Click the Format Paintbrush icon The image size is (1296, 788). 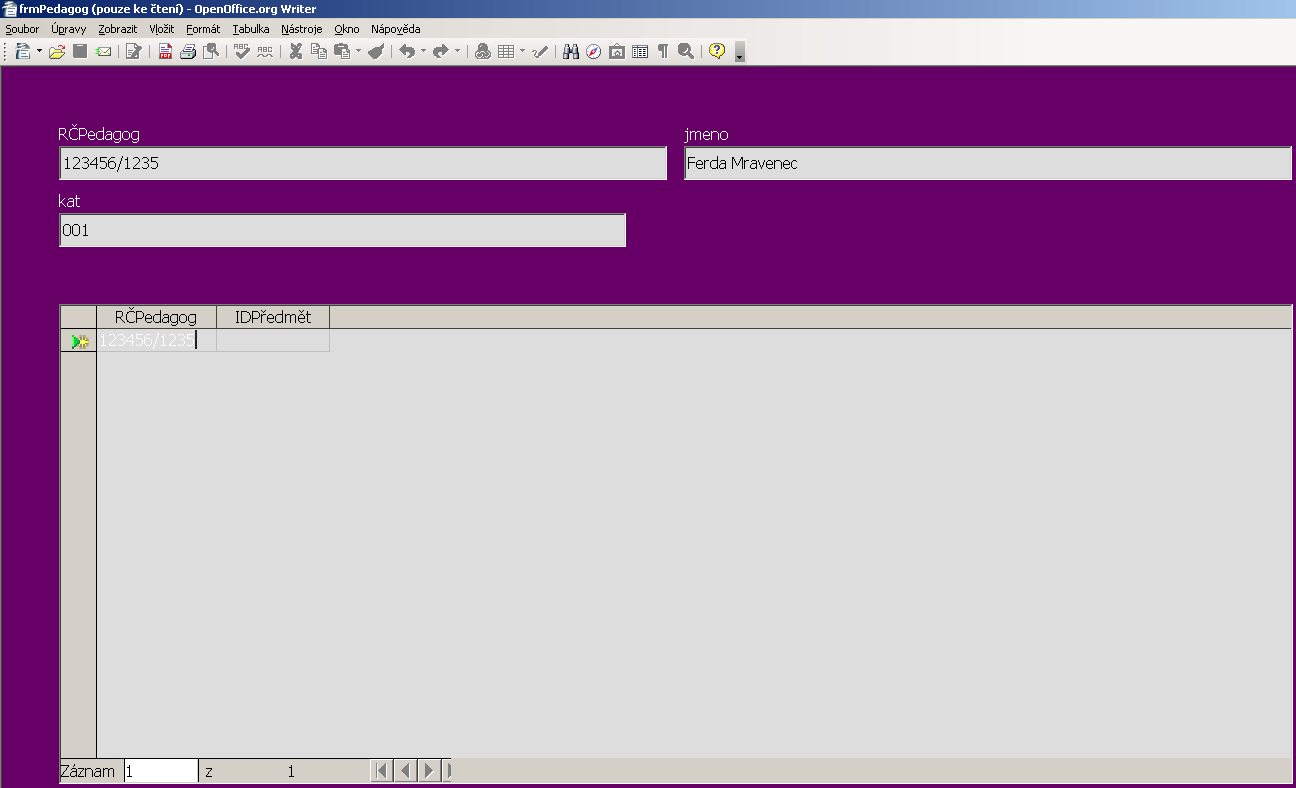pos(376,51)
